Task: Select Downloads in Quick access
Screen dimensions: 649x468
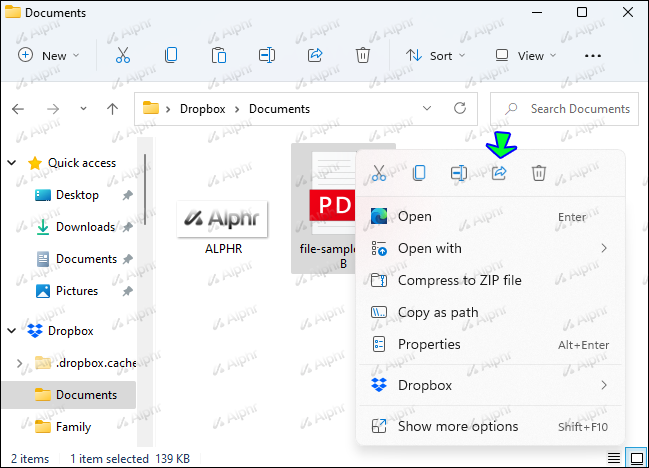Action: [85, 227]
